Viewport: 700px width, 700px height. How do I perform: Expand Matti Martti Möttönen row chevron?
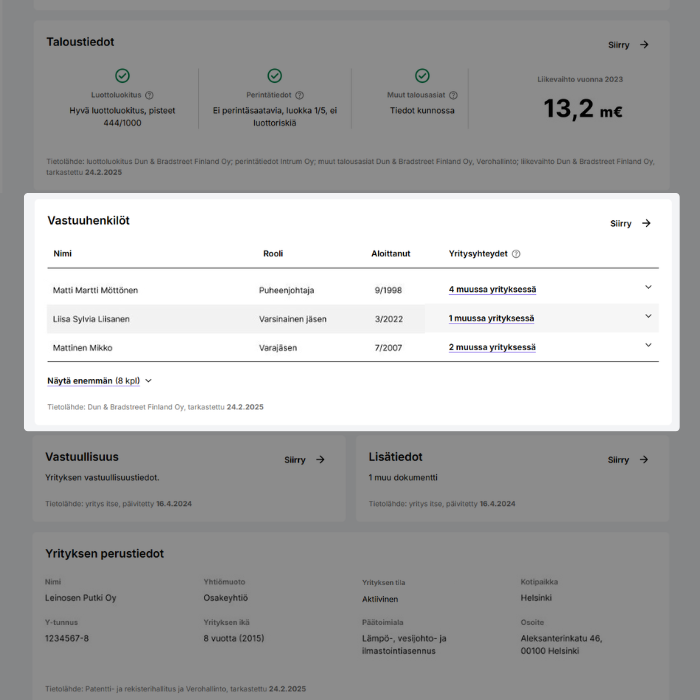pyautogui.click(x=648, y=288)
